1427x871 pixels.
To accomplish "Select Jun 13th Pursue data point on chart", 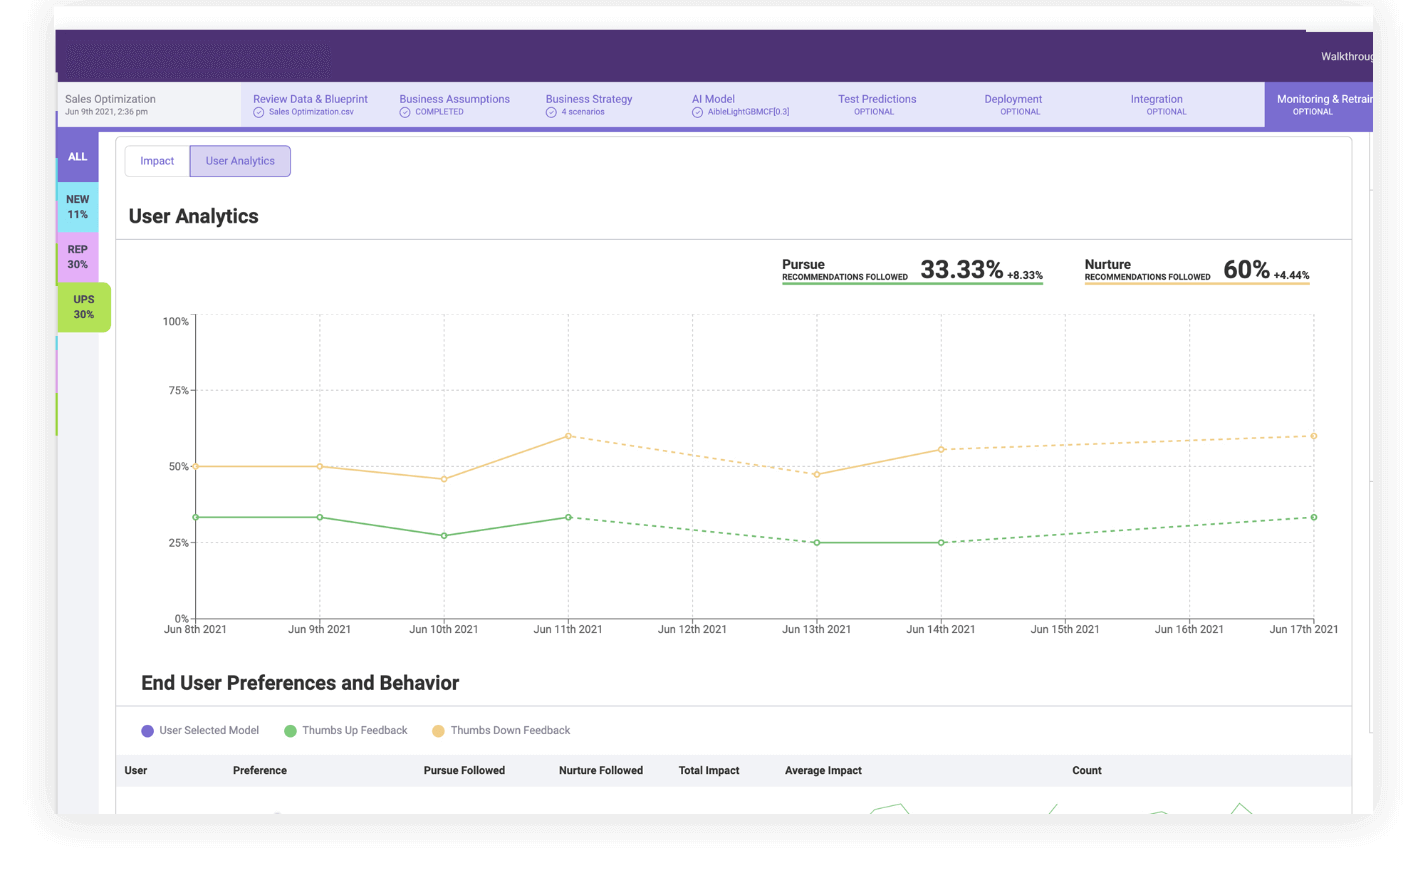I will 817,543.
